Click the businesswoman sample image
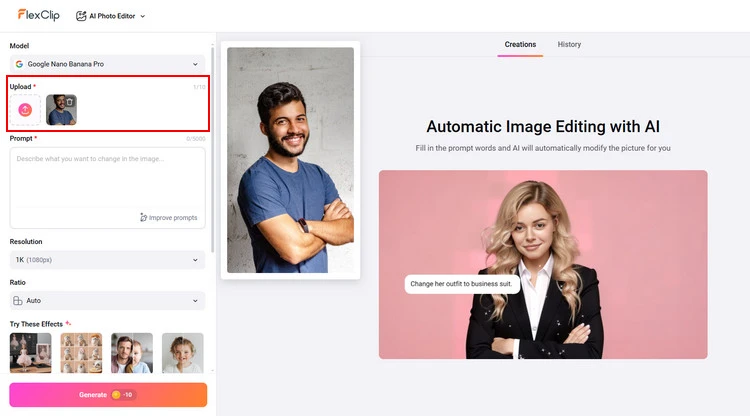 543,264
